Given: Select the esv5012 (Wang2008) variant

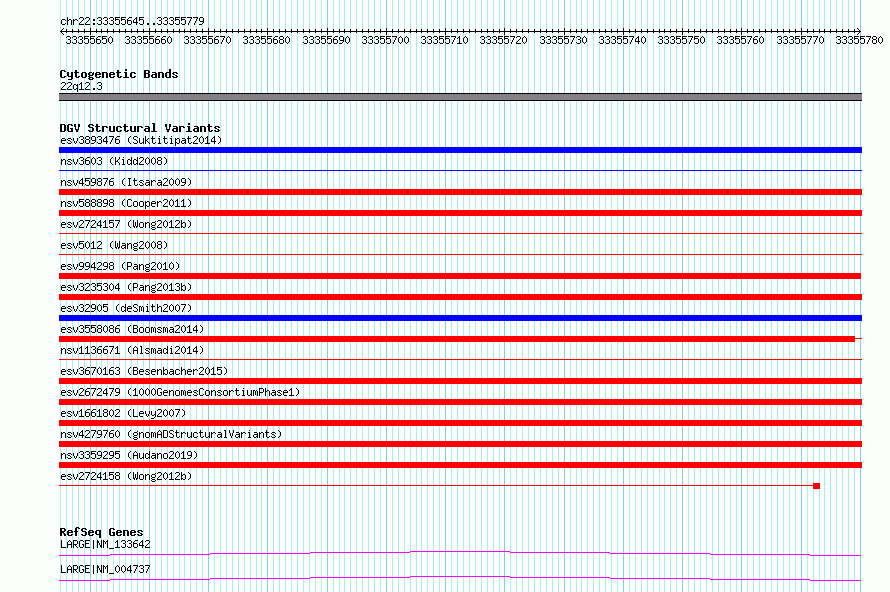Looking at the screenshot, I should click(x=114, y=245).
